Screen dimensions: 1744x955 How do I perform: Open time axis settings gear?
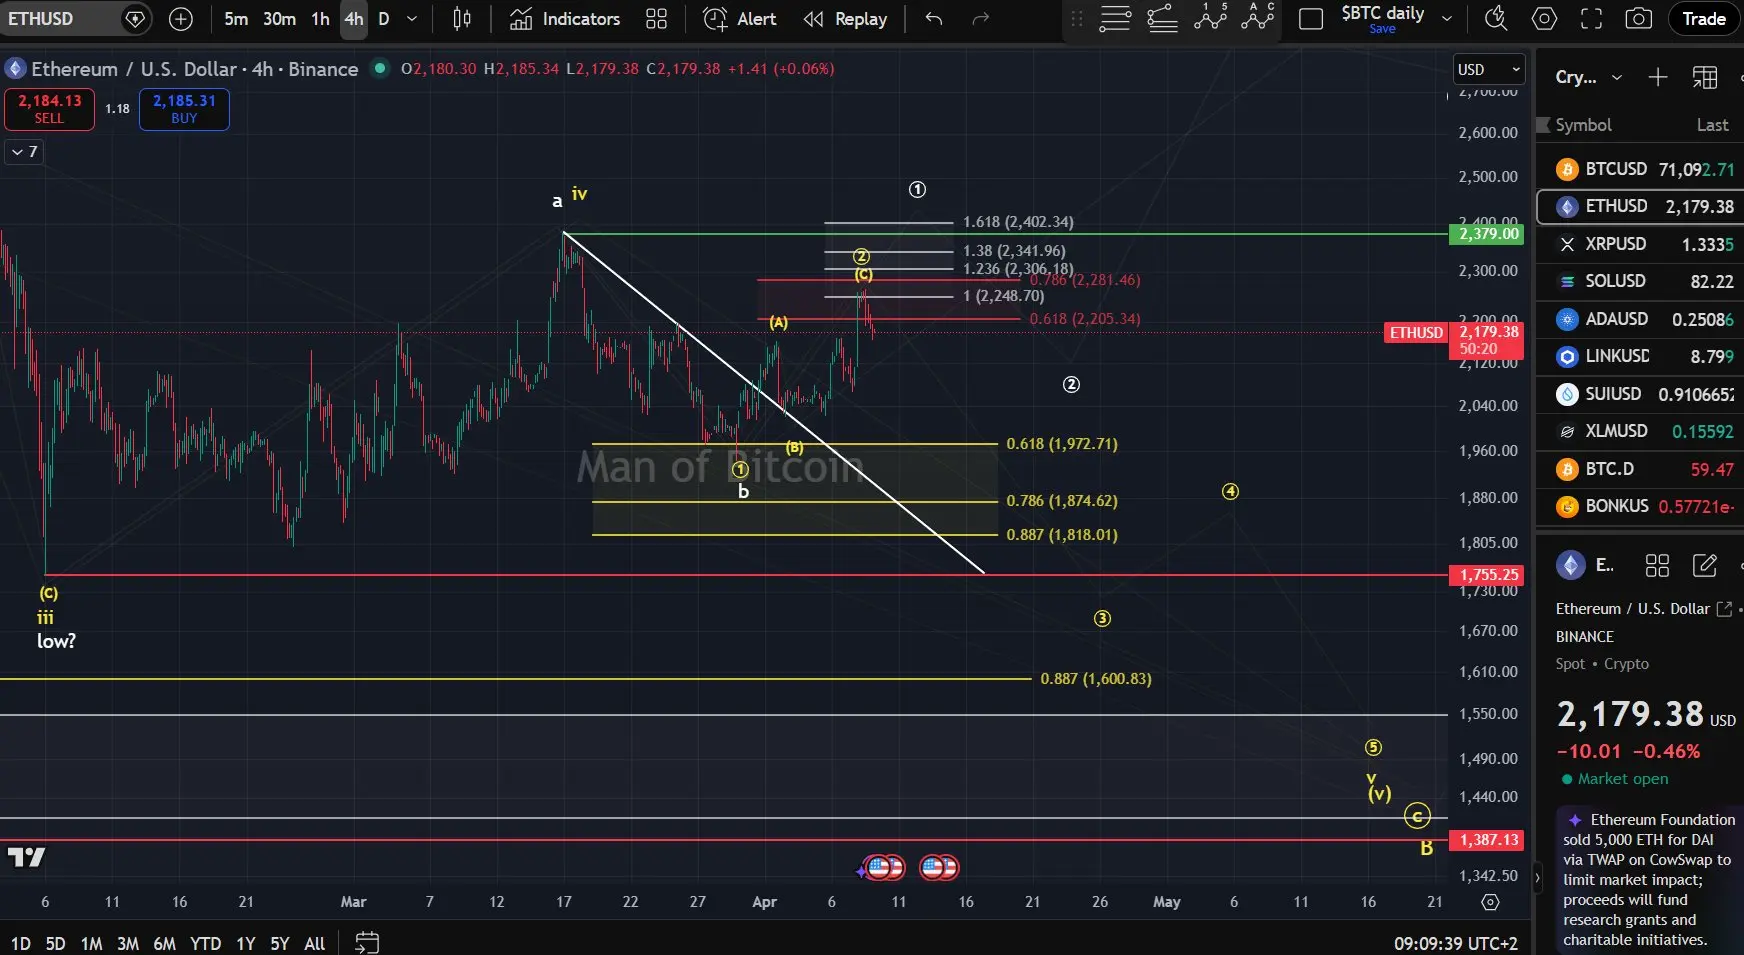click(1490, 902)
